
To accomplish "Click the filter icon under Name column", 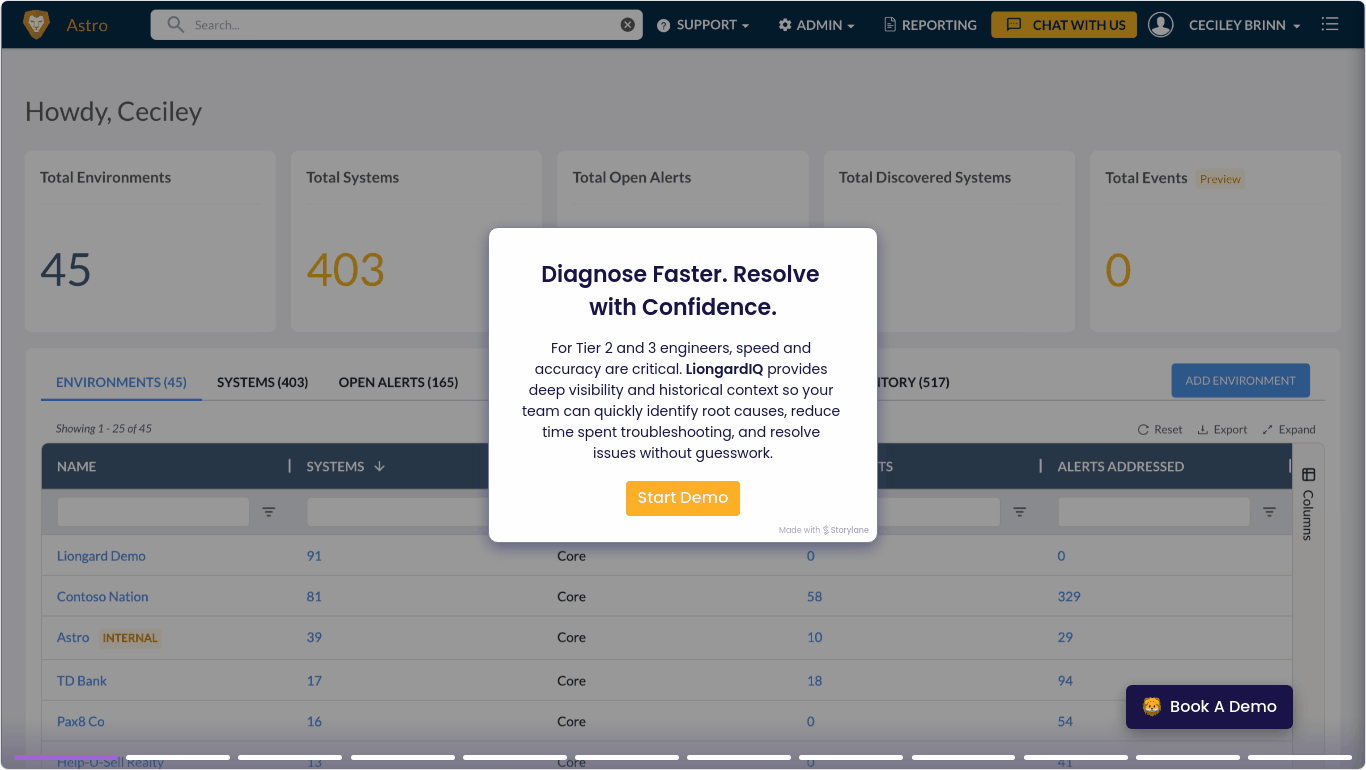I will point(269,512).
